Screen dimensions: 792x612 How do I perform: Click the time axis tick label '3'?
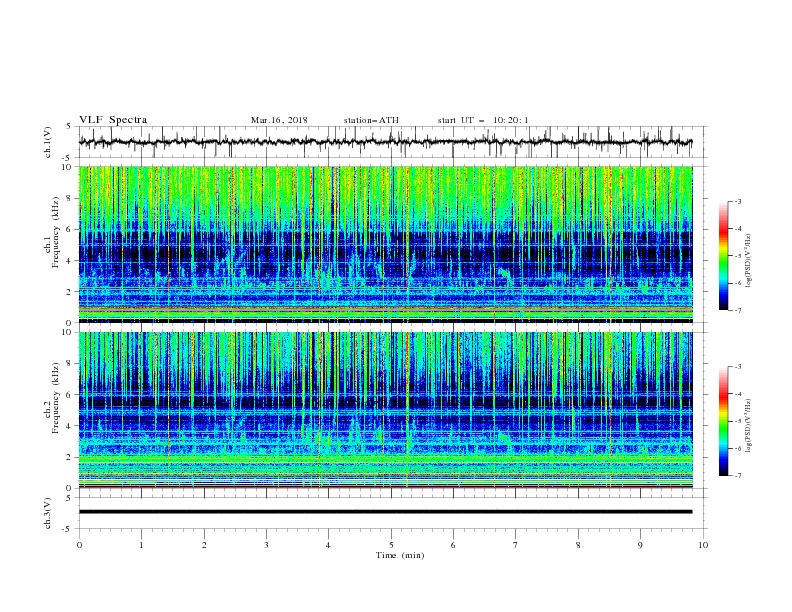click(x=266, y=545)
